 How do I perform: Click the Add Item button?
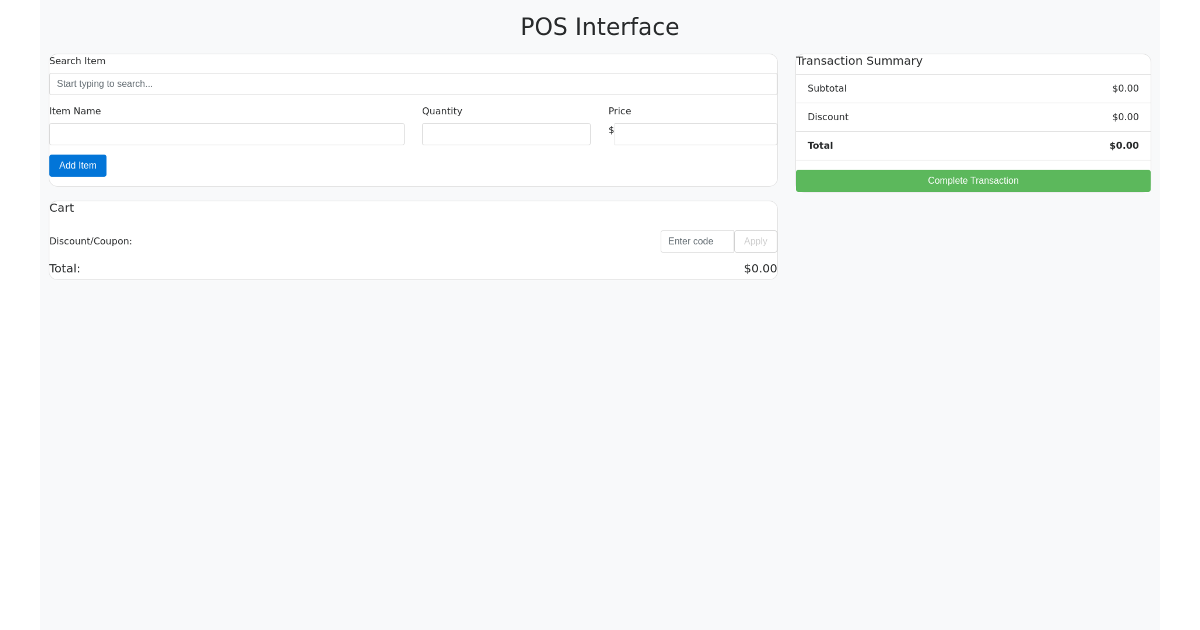[77, 165]
